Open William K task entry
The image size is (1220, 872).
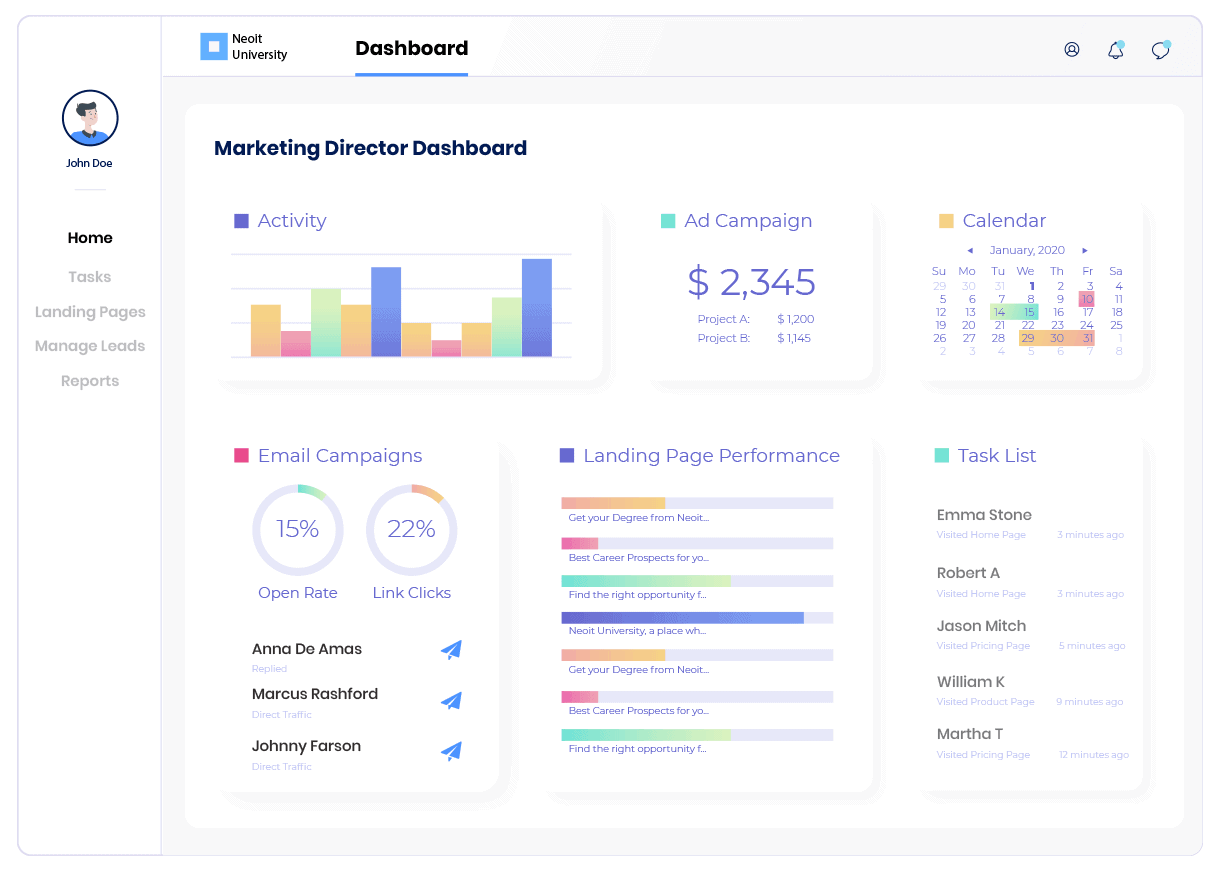(1030, 690)
